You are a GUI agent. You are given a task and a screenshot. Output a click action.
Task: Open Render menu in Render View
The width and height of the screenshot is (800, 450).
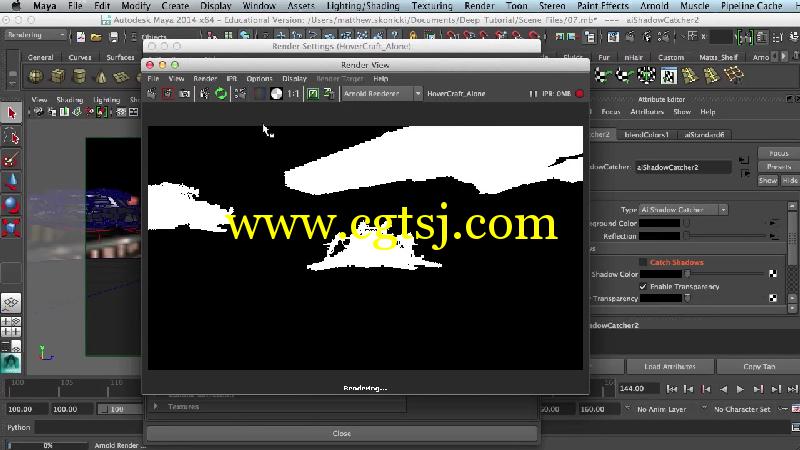point(205,79)
